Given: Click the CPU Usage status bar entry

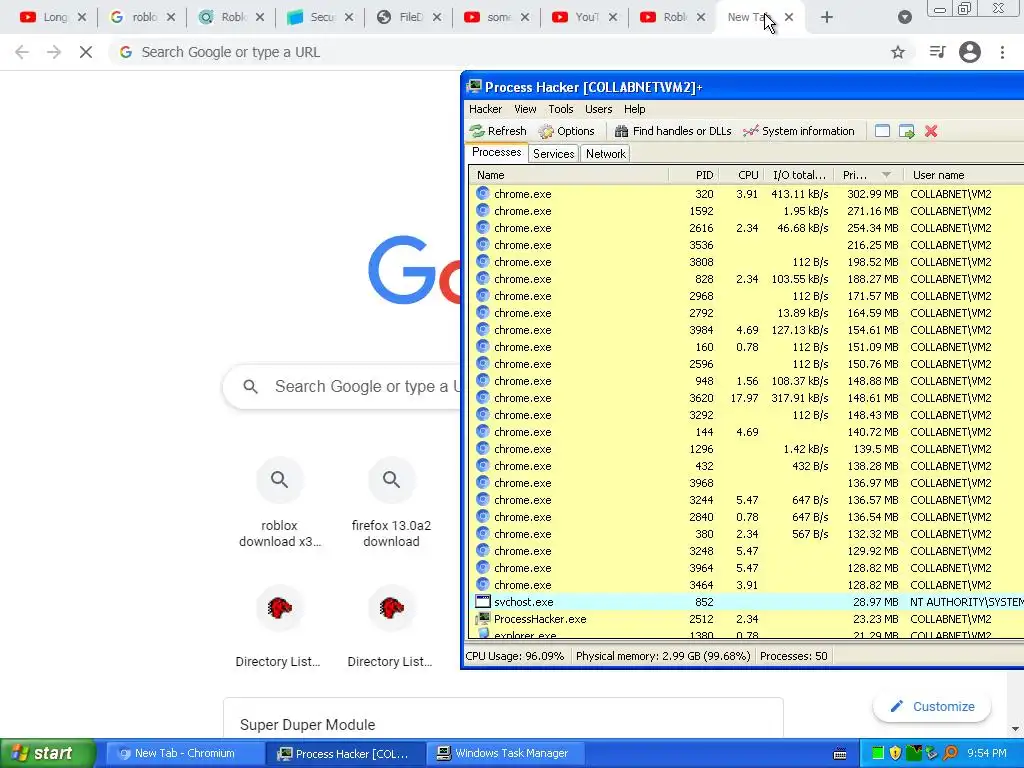Looking at the screenshot, I should tap(515, 656).
